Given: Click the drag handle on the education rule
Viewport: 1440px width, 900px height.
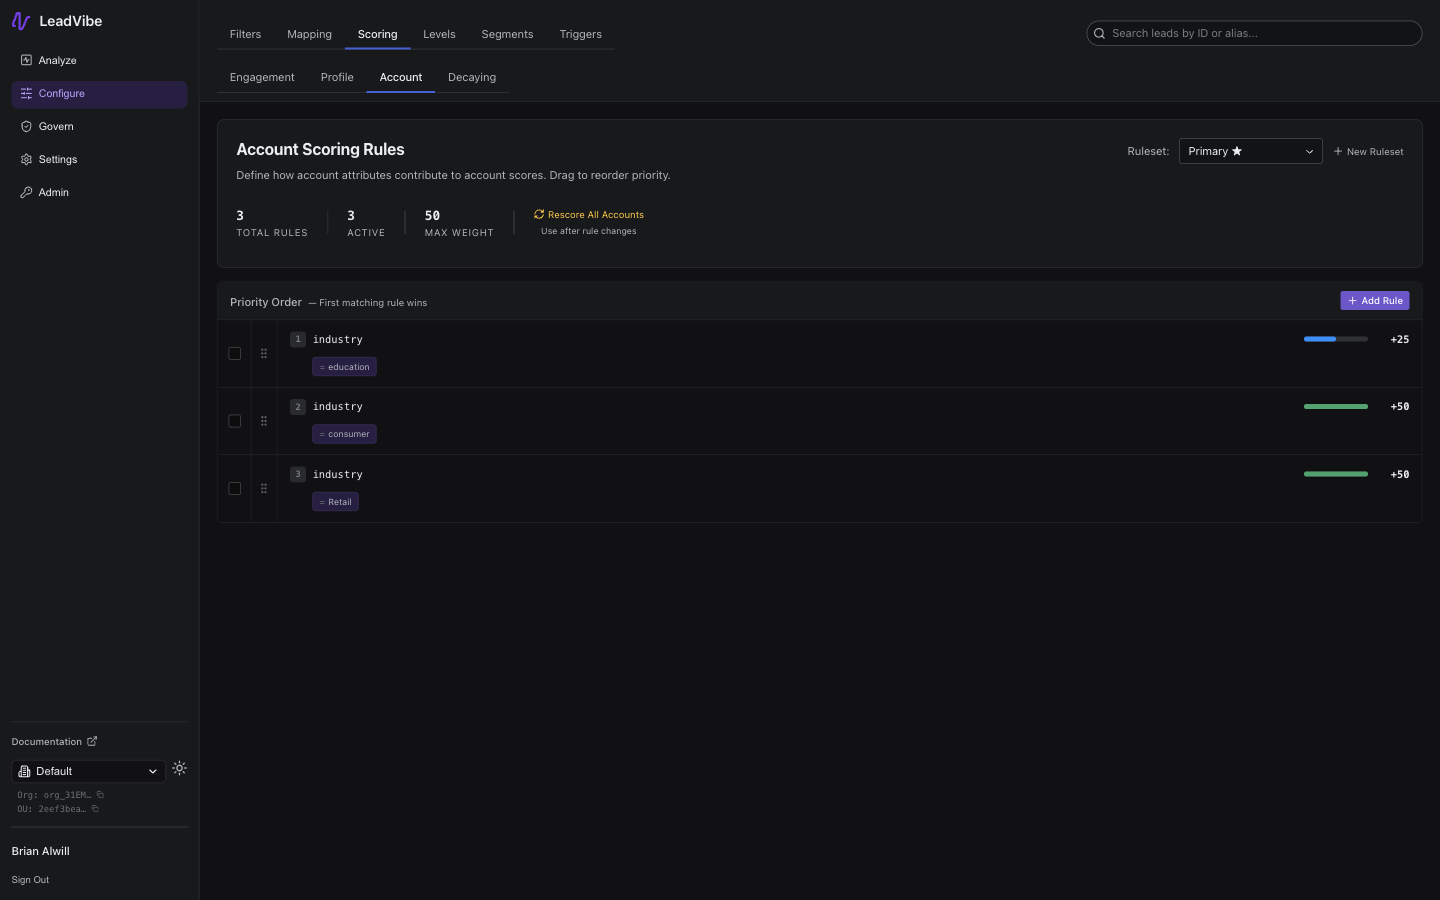Looking at the screenshot, I should 264,353.
